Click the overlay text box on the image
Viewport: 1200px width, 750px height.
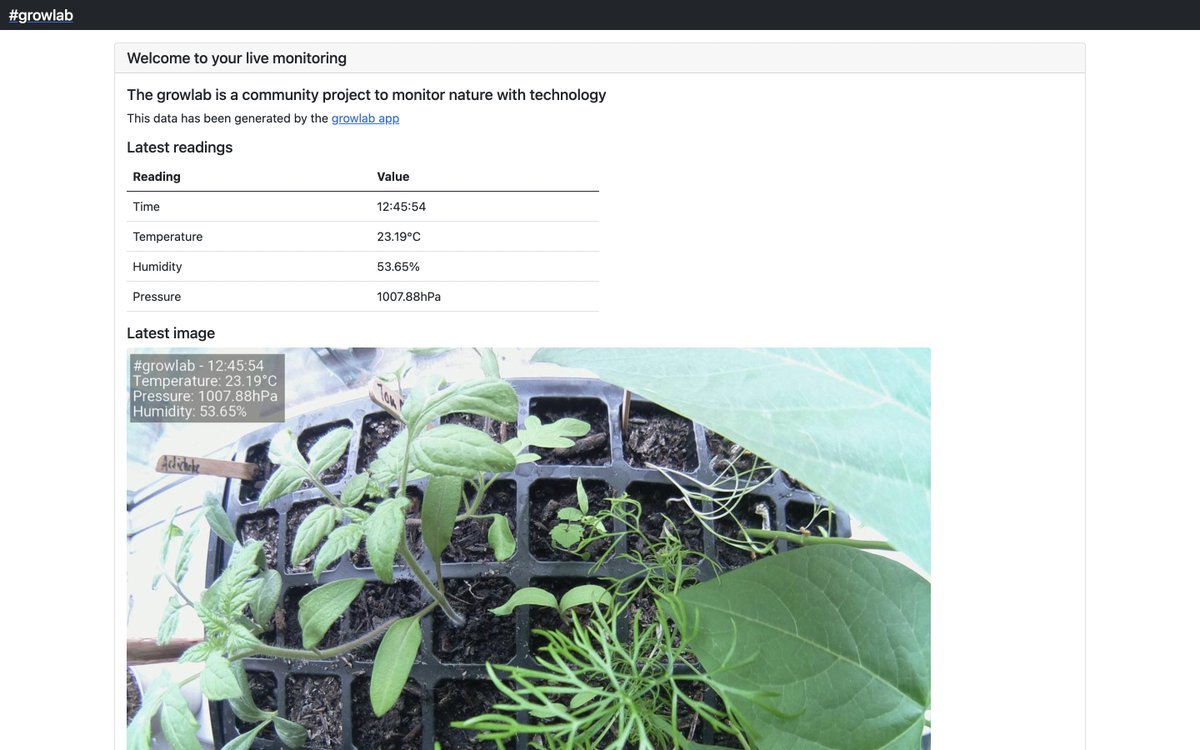coord(207,388)
